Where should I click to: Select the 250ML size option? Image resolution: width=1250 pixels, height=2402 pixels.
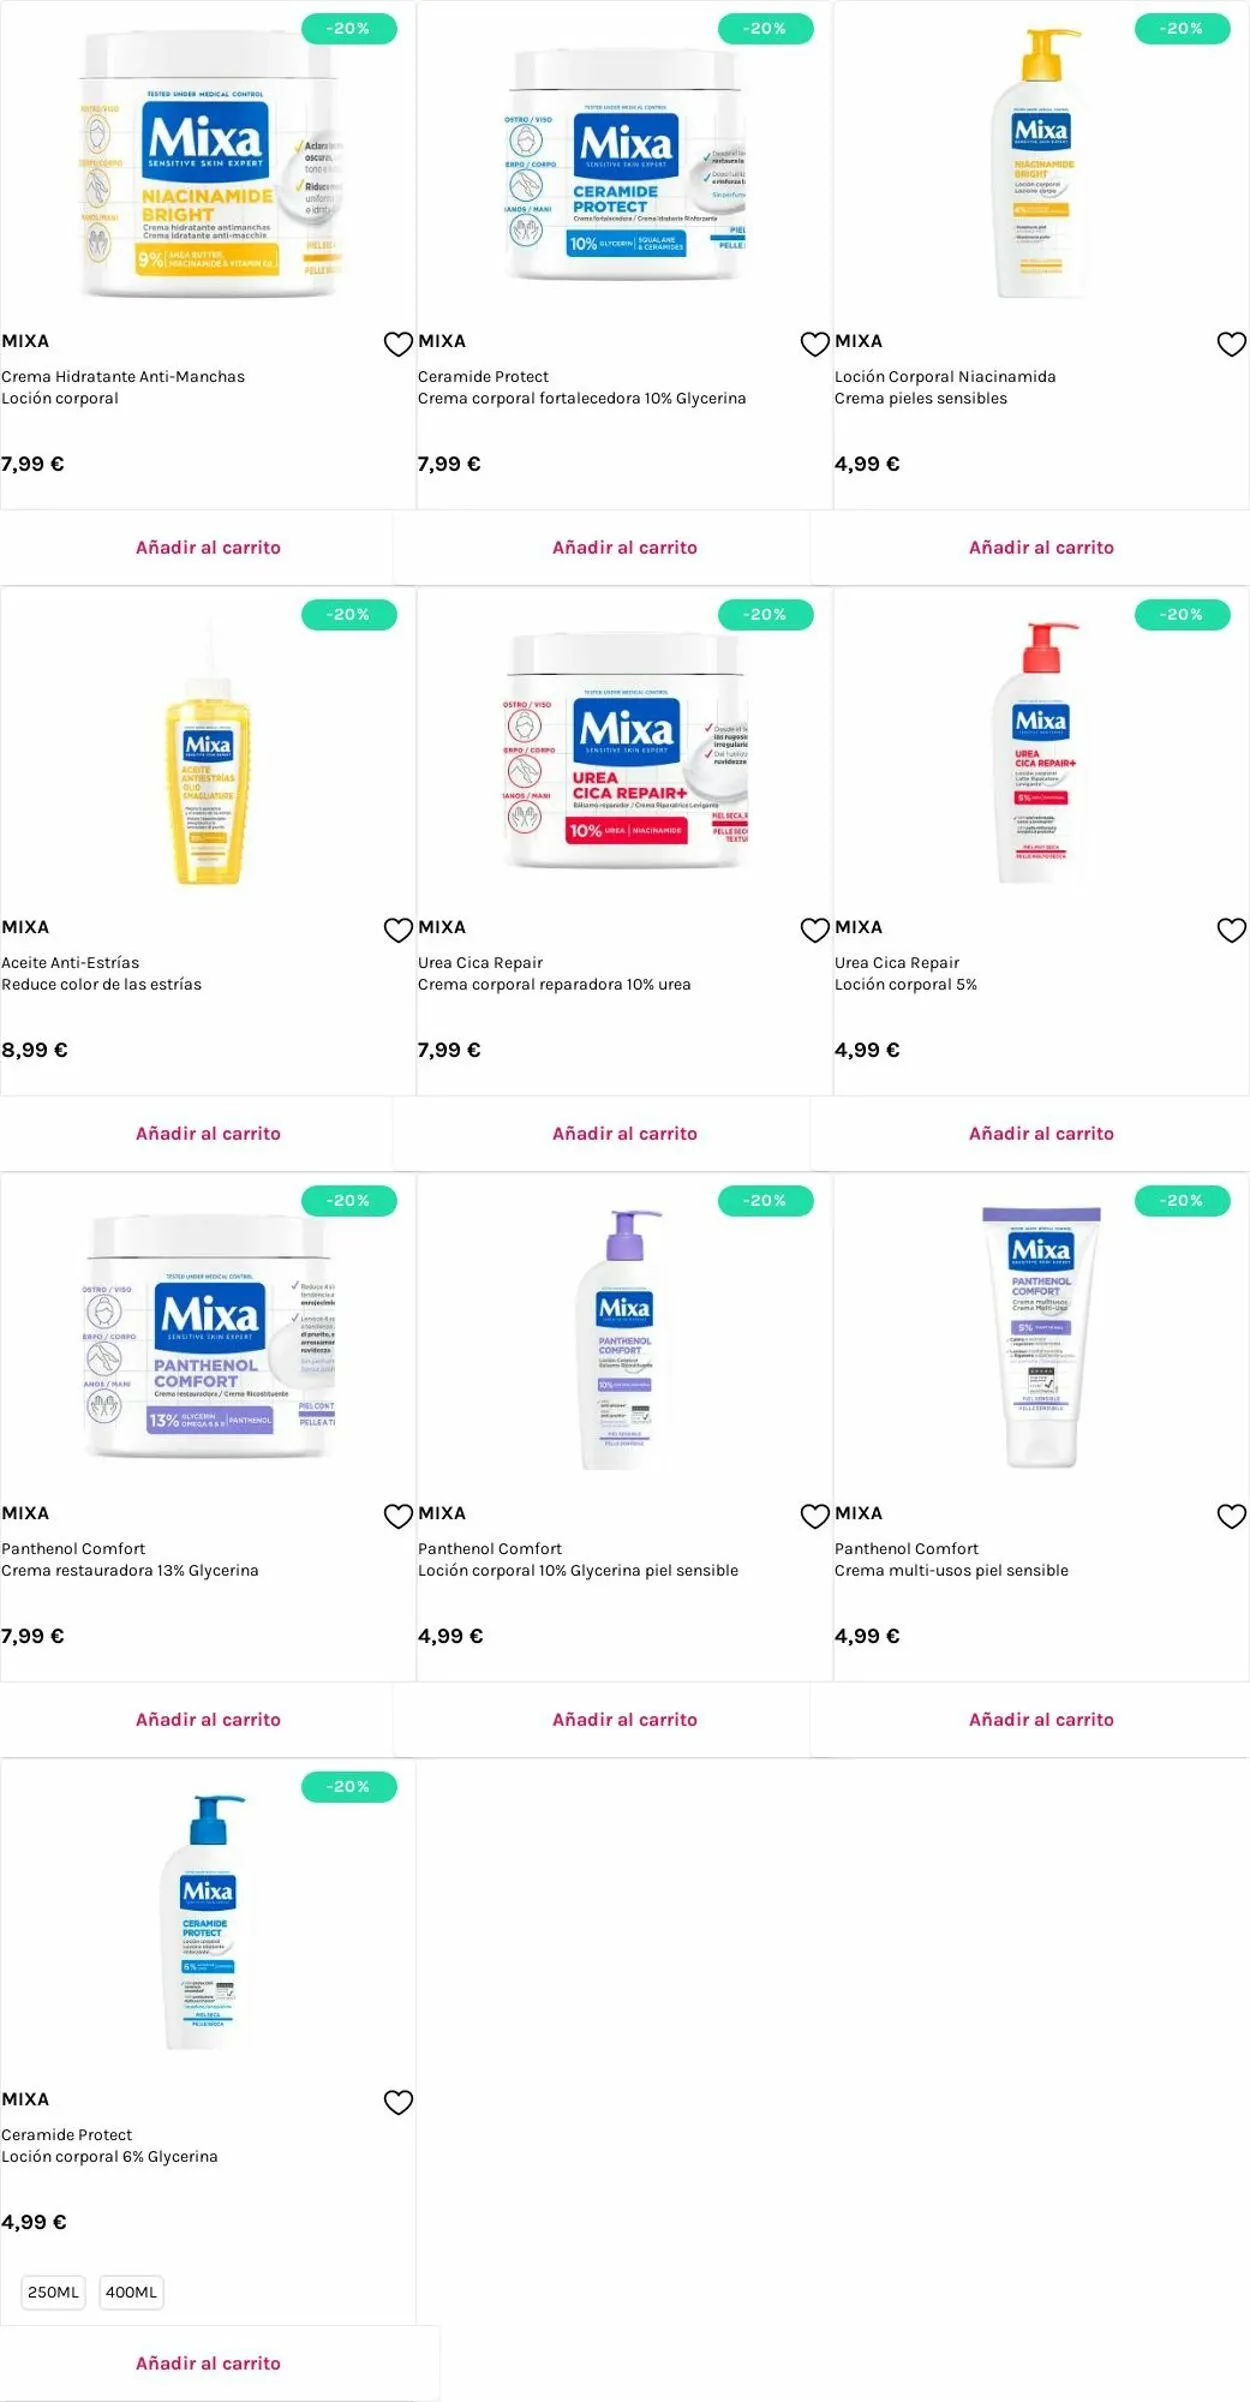53,2292
